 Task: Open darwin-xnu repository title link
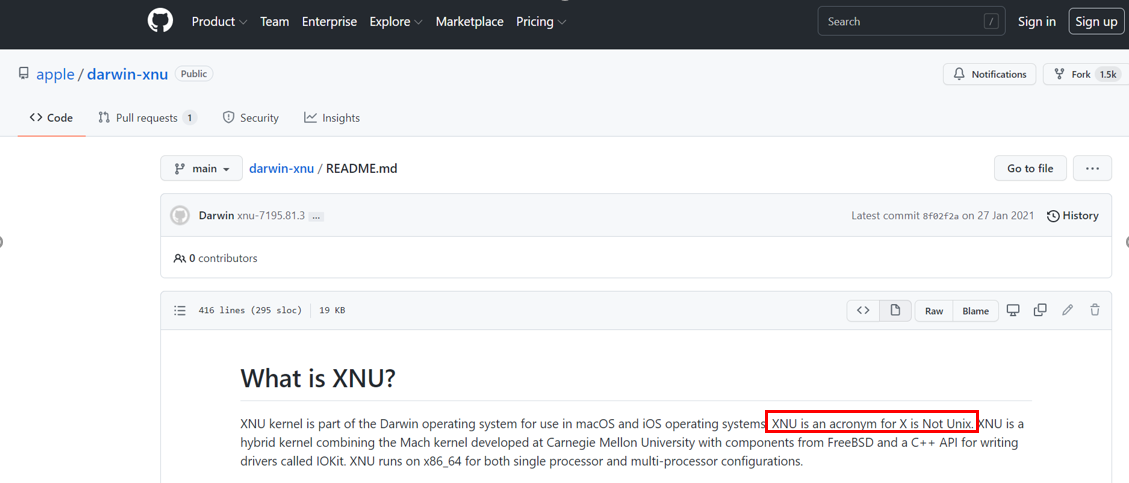click(x=127, y=74)
